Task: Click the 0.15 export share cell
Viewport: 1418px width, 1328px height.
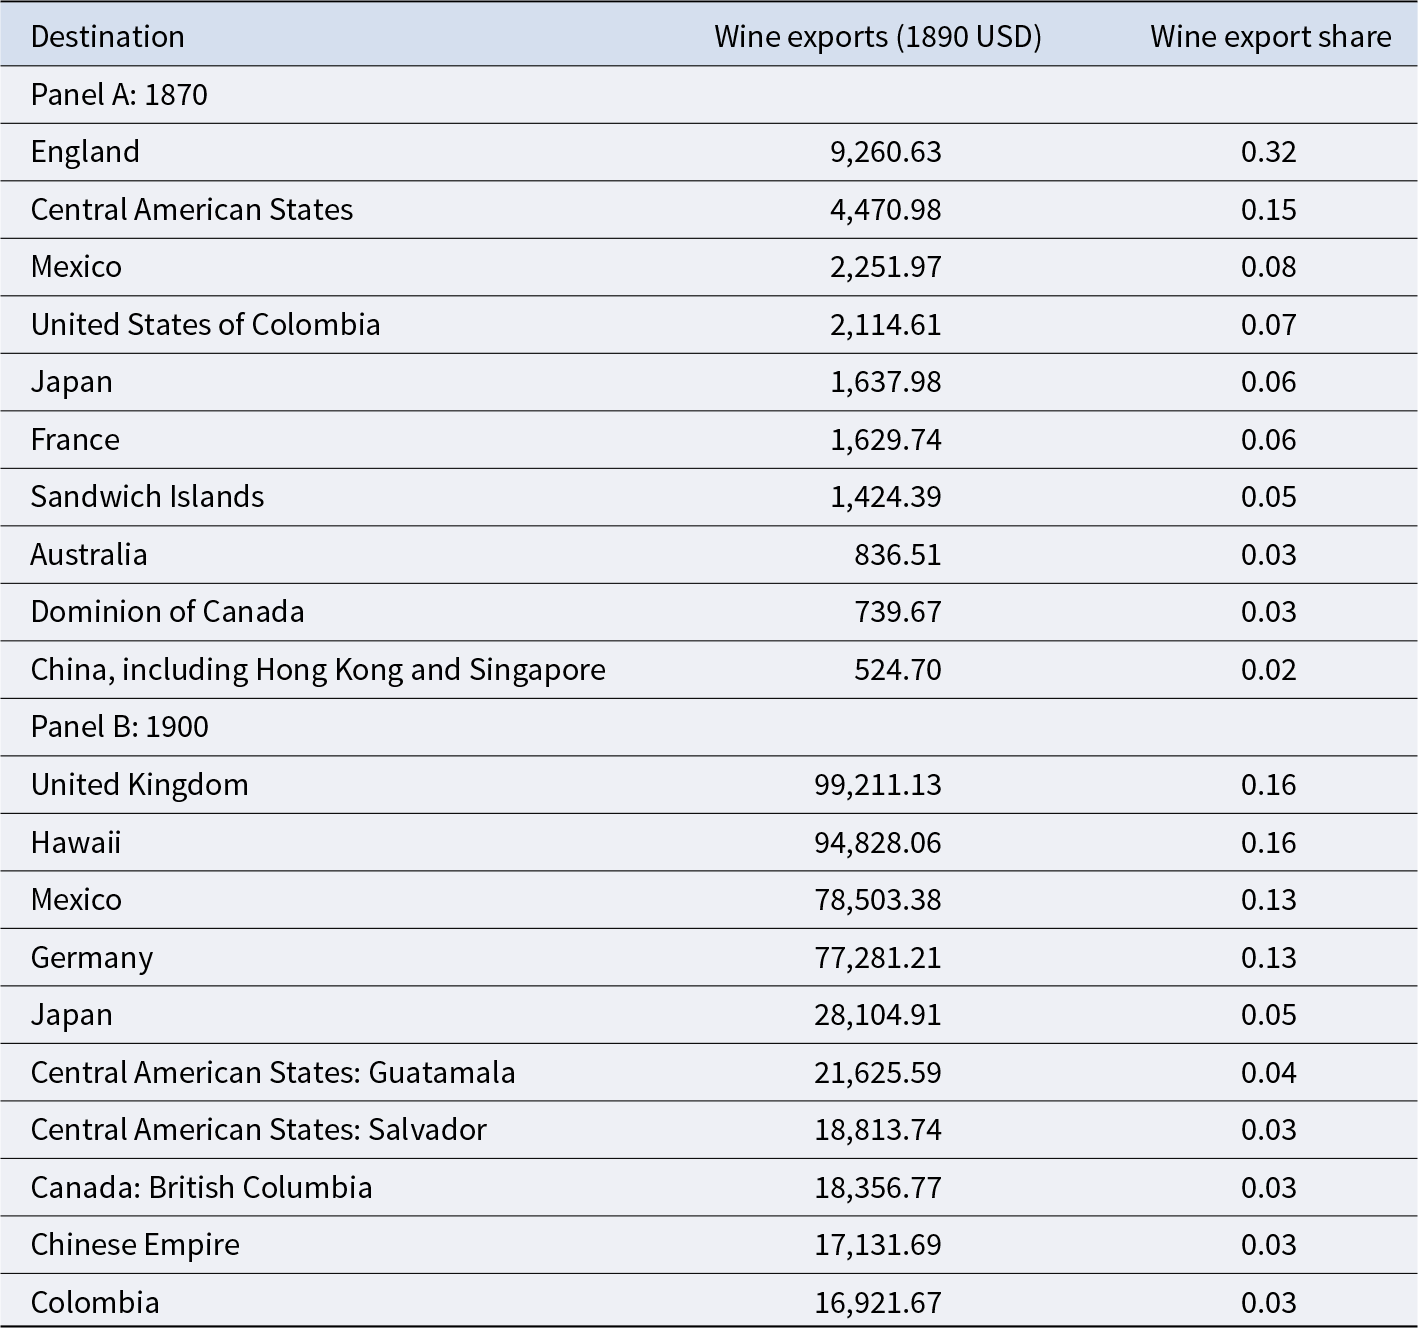Action: coord(1269,210)
